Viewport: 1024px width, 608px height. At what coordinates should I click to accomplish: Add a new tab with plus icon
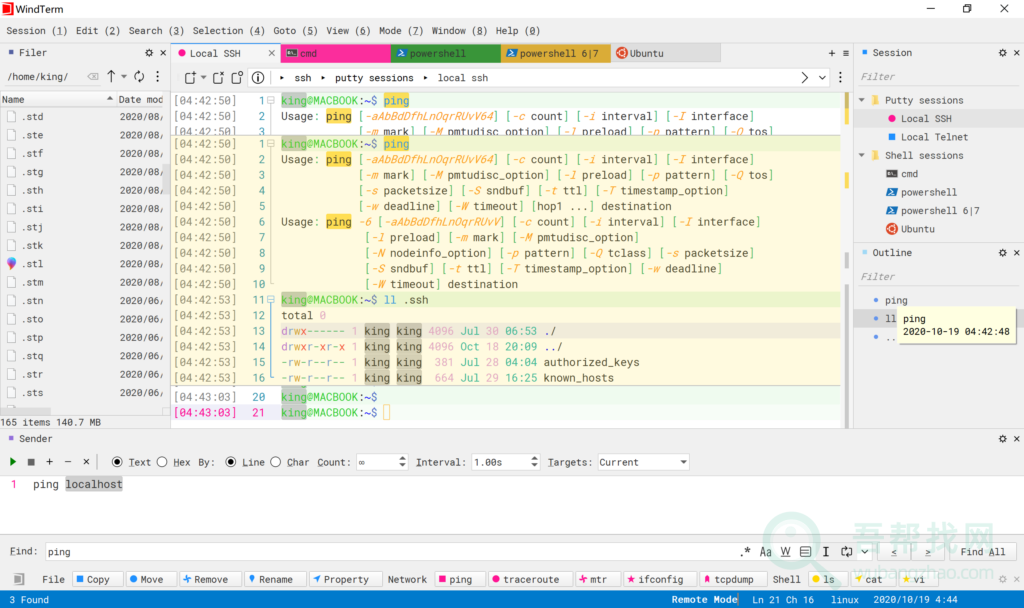831,53
